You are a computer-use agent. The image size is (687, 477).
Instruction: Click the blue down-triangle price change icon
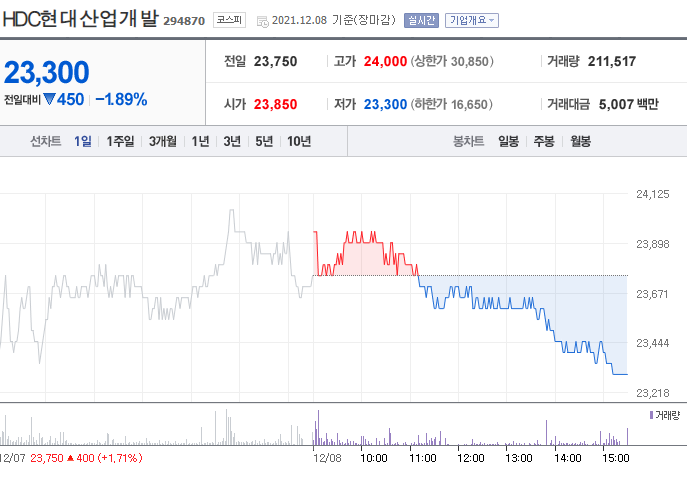point(49,99)
